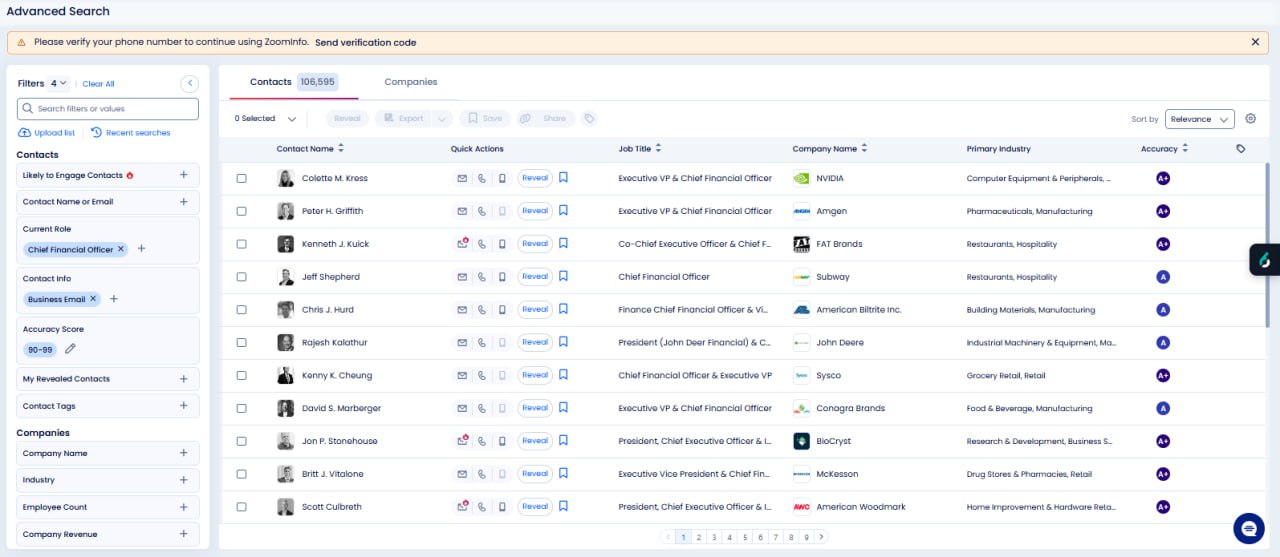Viewport: 1280px width, 557px height.
Task: Switch to the Companies tab
Action: (x=410, y=82)
